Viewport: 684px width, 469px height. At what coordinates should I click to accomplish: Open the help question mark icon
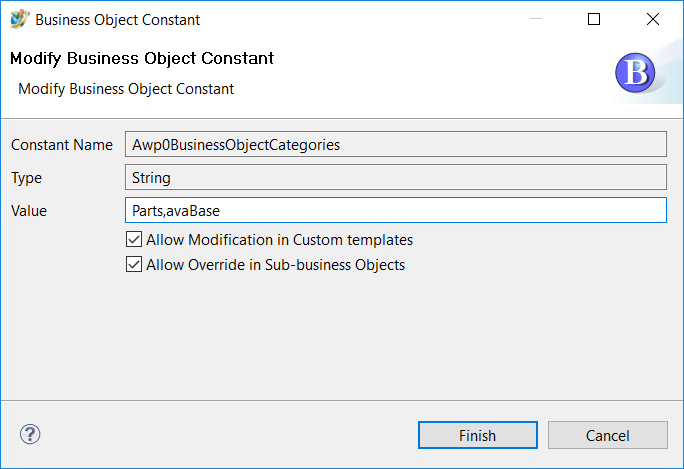[x=30, y=434]
